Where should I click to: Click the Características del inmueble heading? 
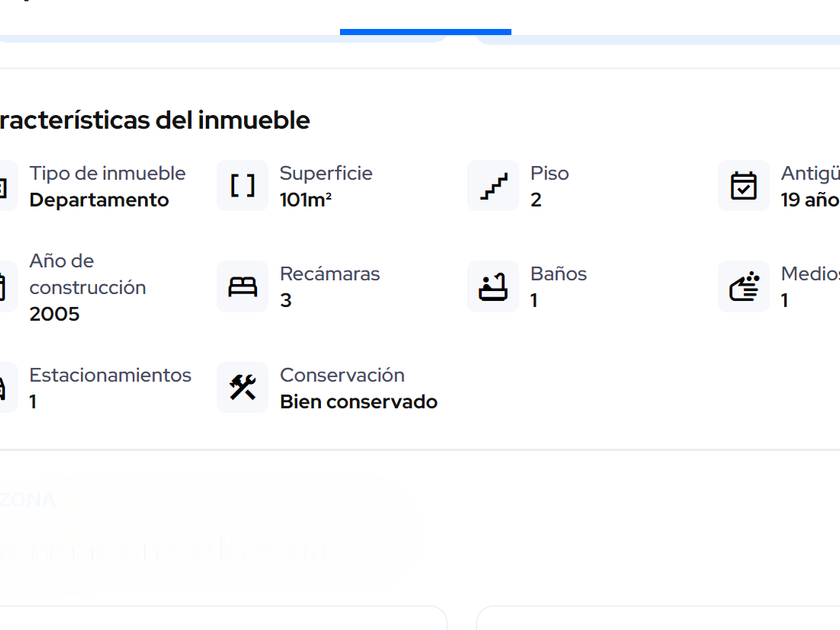(x=153, y=121)
